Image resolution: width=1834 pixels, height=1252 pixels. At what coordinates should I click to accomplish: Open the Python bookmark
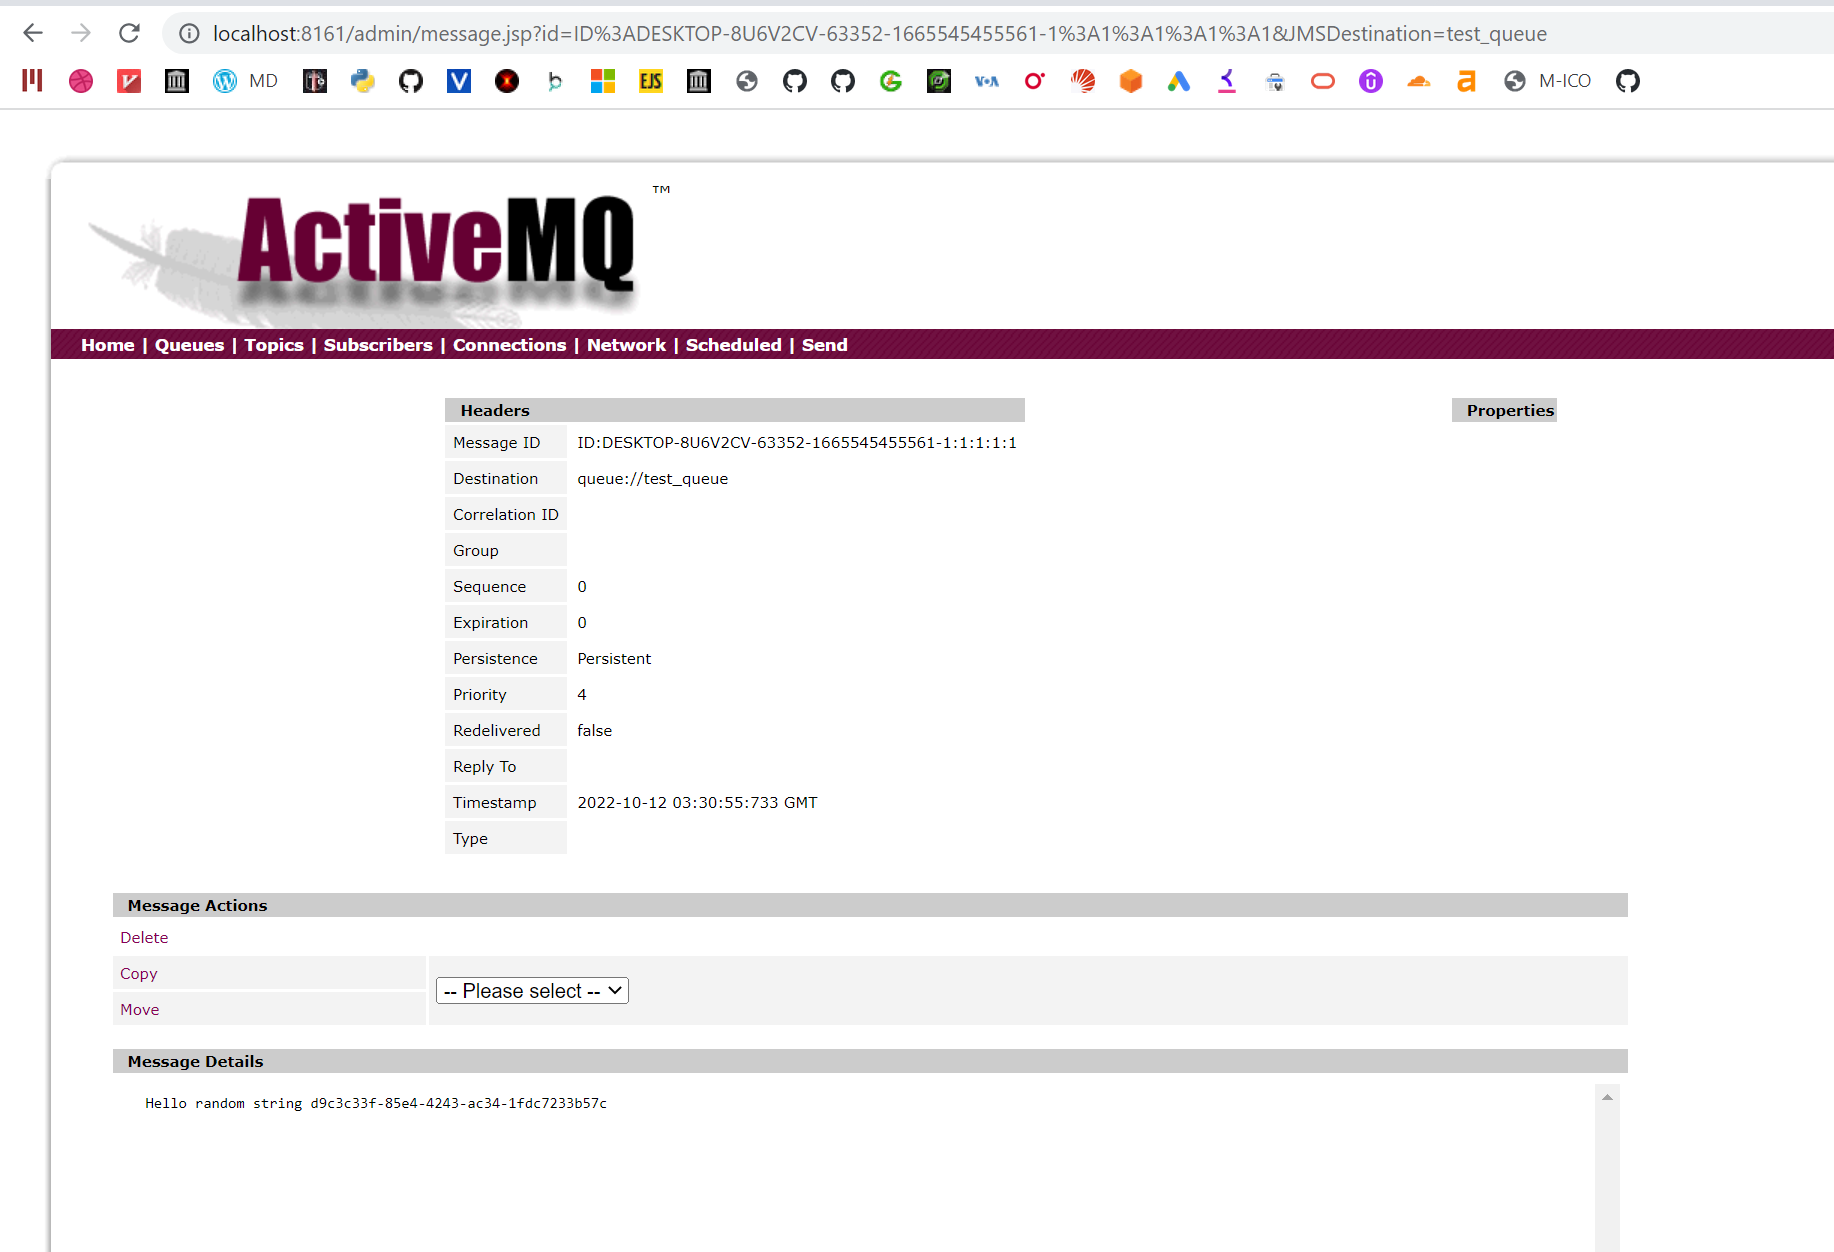point(362,81)
